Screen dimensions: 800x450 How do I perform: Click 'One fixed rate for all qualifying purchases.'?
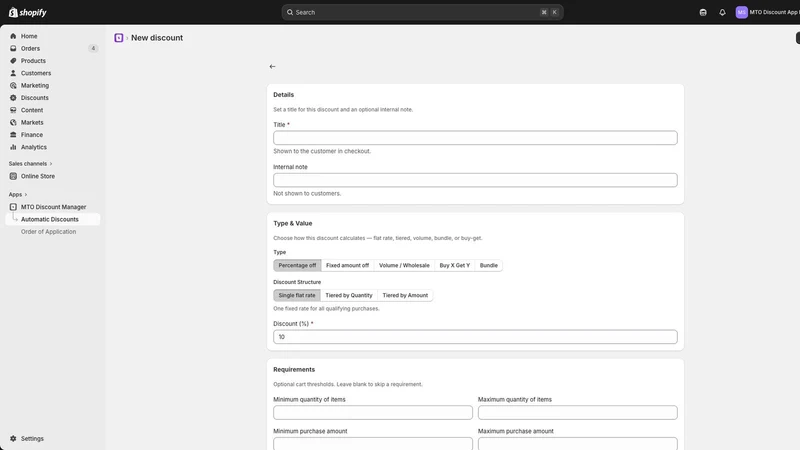point(326,309)
